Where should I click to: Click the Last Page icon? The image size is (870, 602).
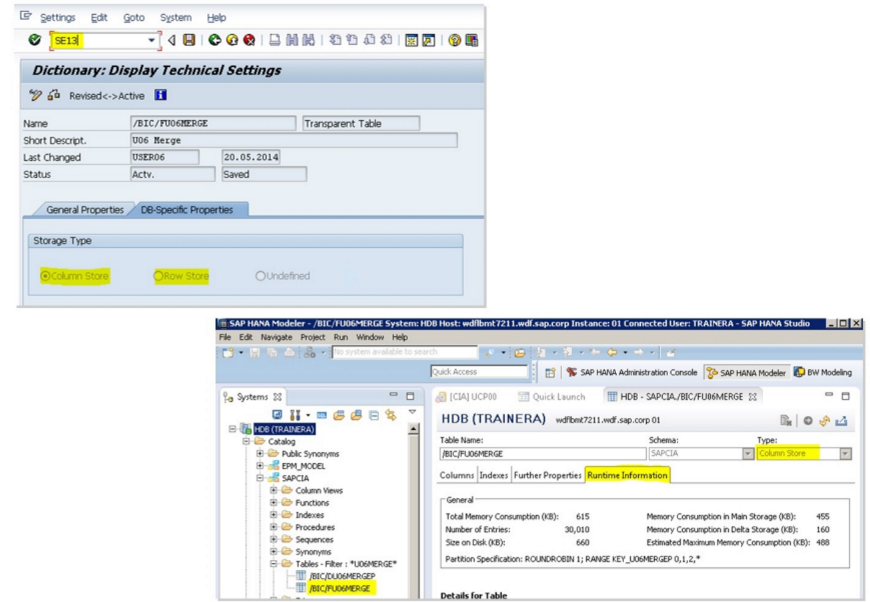tap(386, 40)
